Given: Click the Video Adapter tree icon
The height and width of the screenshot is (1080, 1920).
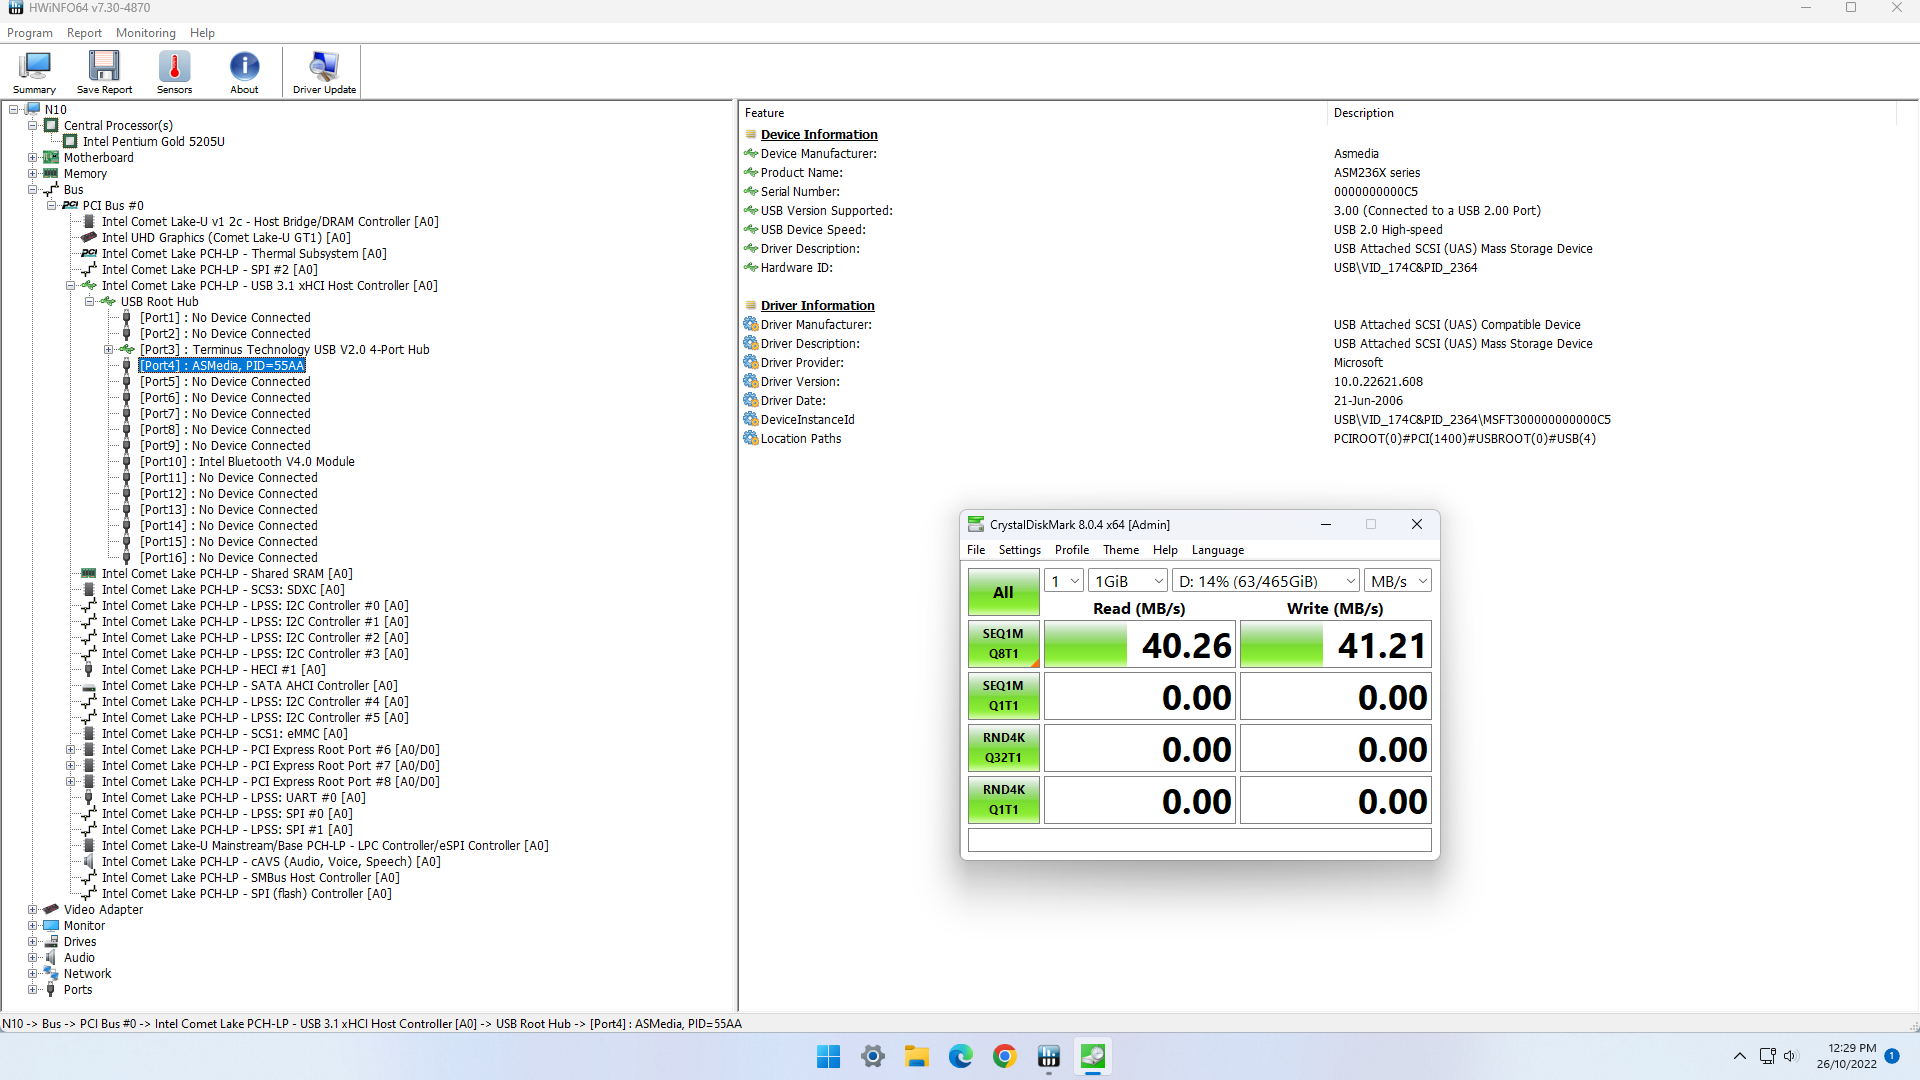Looking at the screenshot, I should [x=51, y=910].
